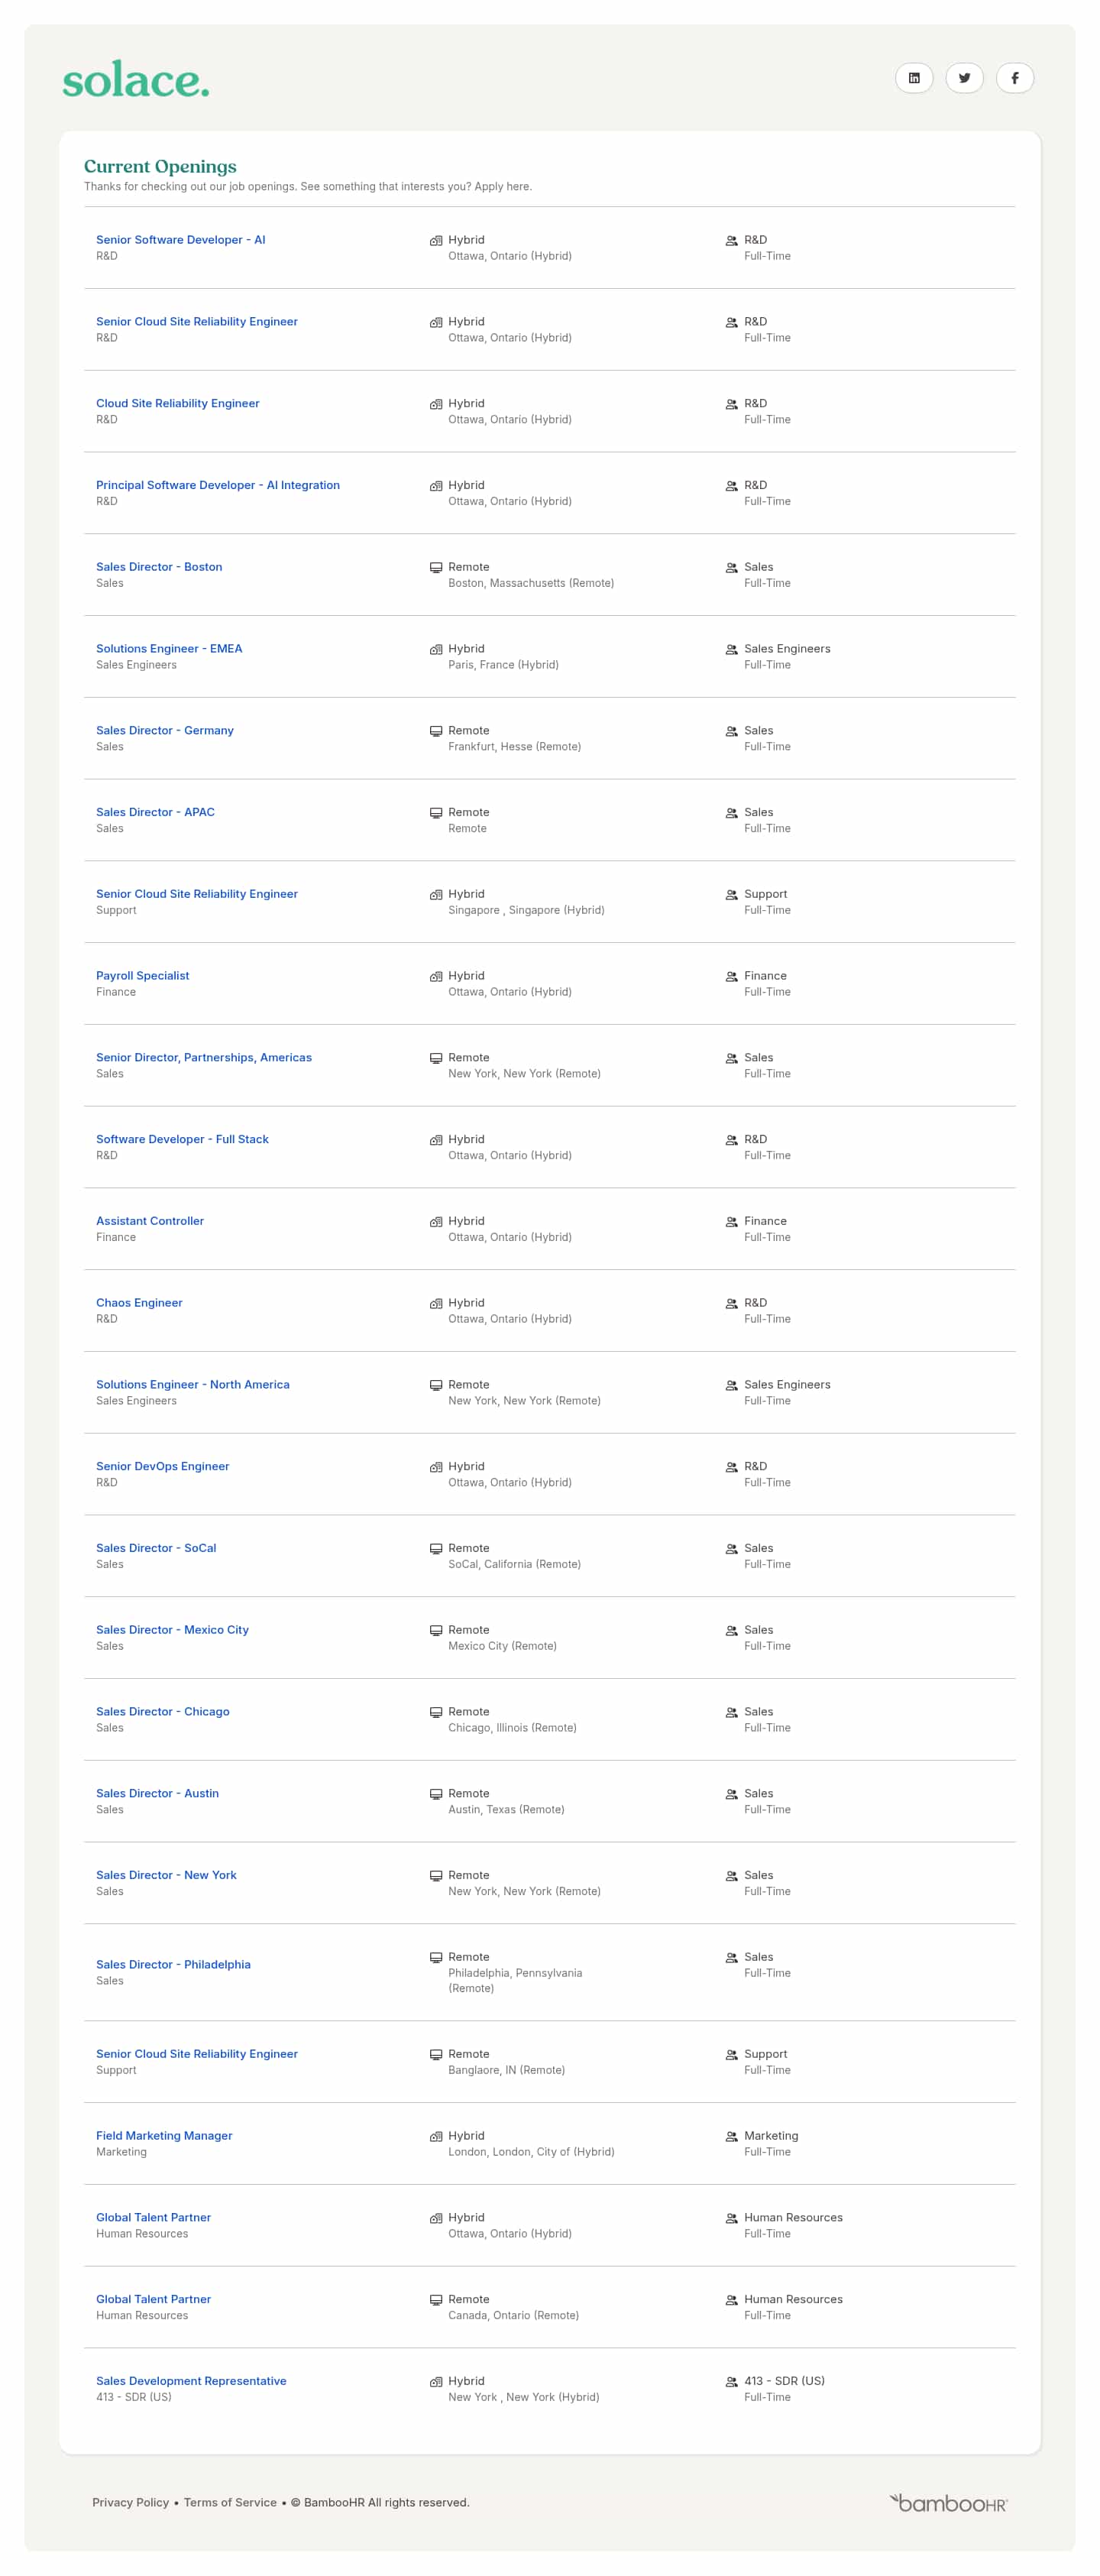Open Senior DevOps Engineer job link
This screenshot has width=1100, height=2576.
(x=162, y=1466)
